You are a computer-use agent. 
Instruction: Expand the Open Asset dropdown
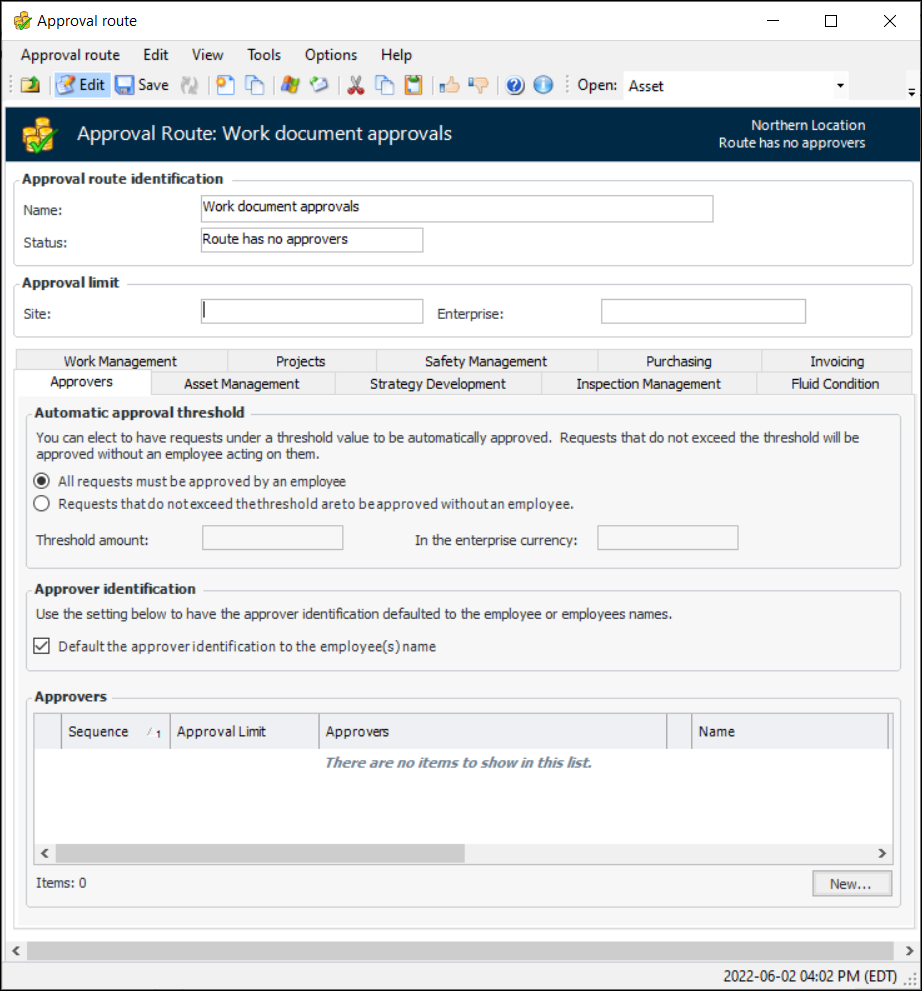840,86
